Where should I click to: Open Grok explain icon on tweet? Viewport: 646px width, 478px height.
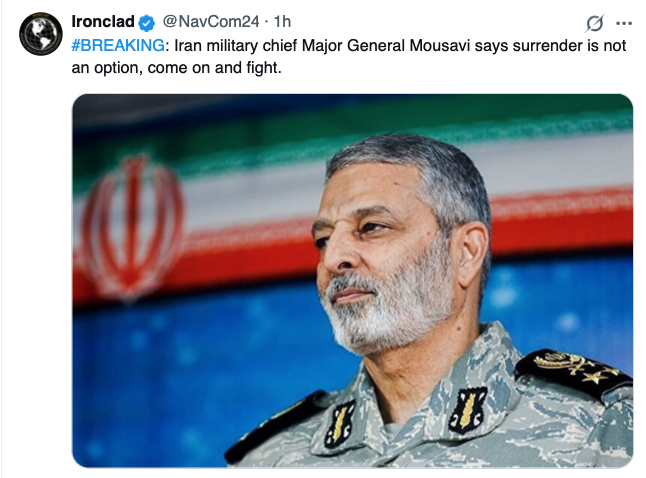tap(594, 23)
